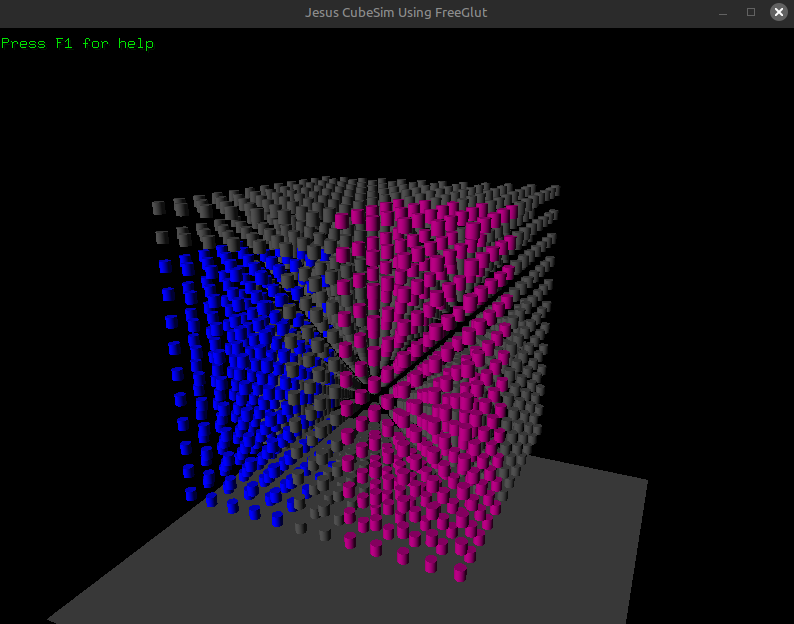Image resolution: width=794 pixels, height=624 pixels.
Task: Select the top-right corner gray LED
Action: tap(553, 191)
